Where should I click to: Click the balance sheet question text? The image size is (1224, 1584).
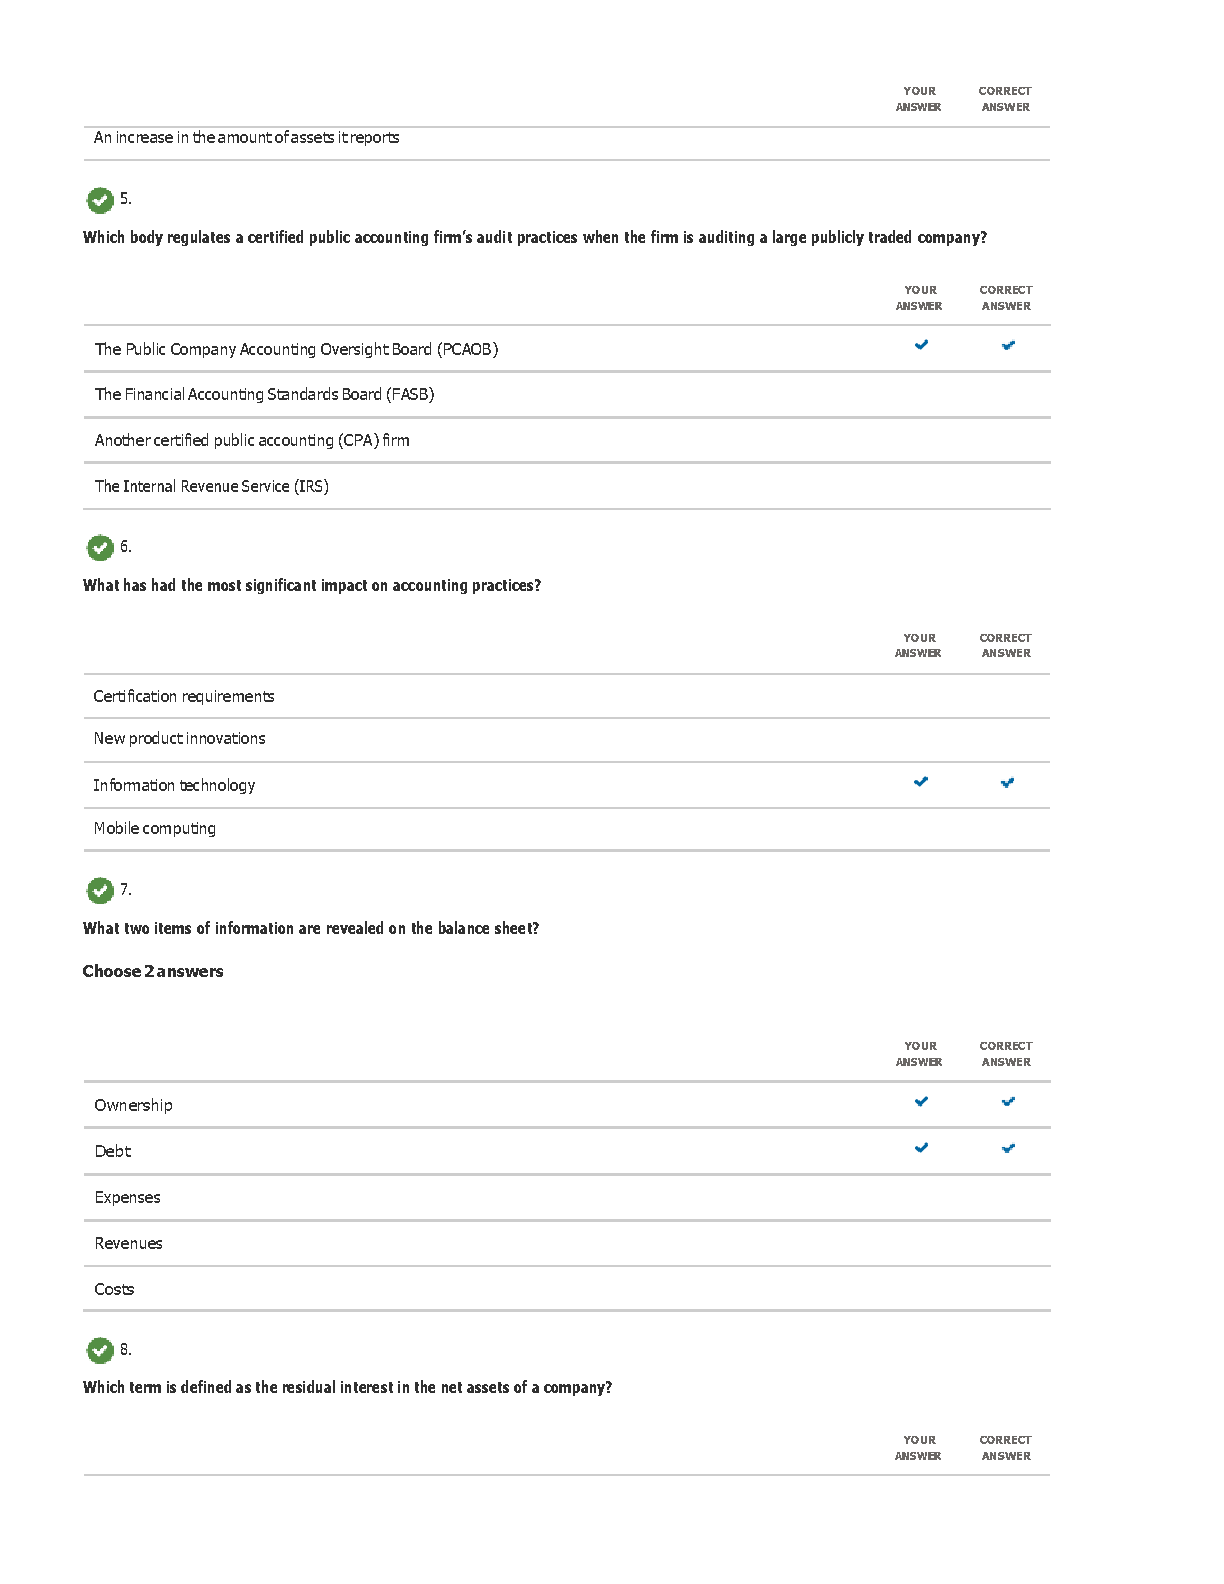[311, 928]
